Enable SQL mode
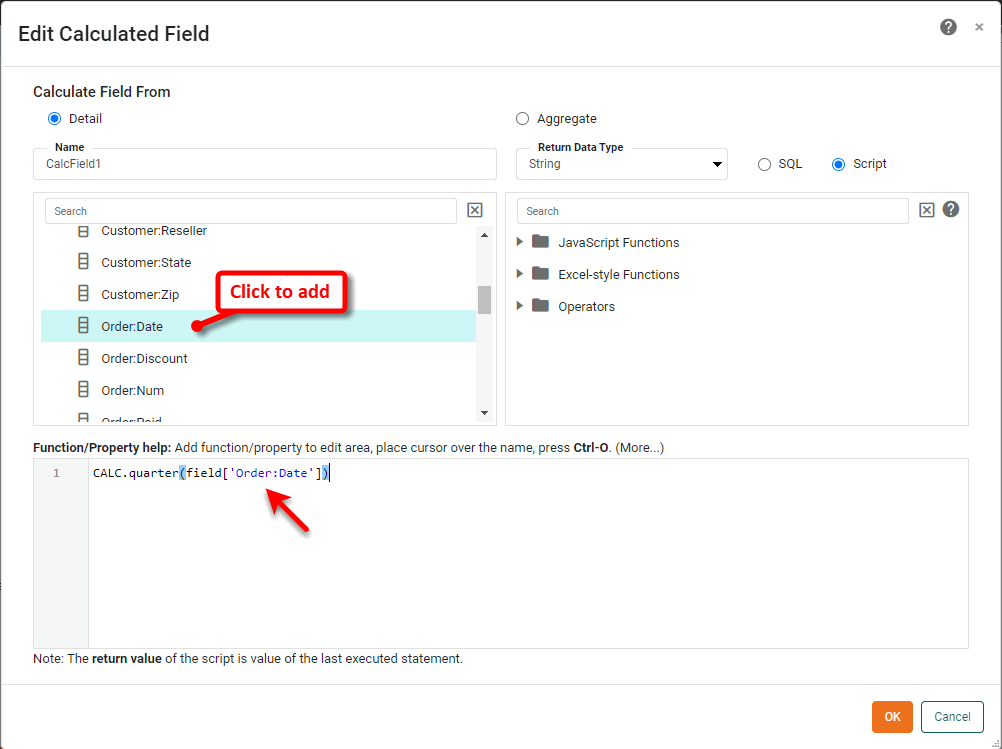Screen dimensions: 1002x749 [763, 164]
